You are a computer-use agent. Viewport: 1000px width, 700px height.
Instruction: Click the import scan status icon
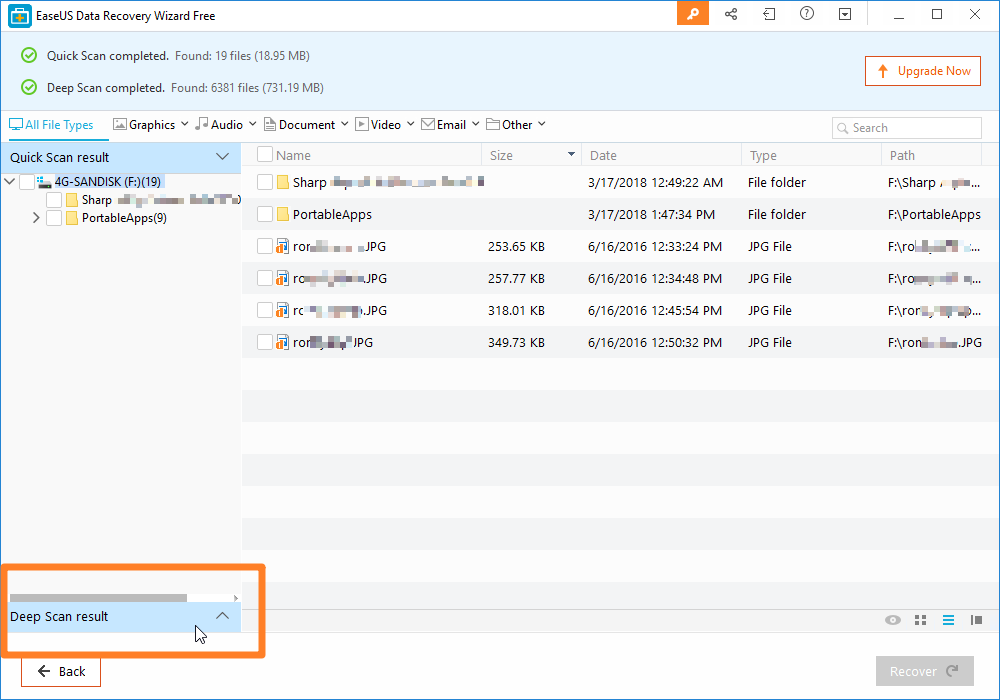tap(769, 14)
